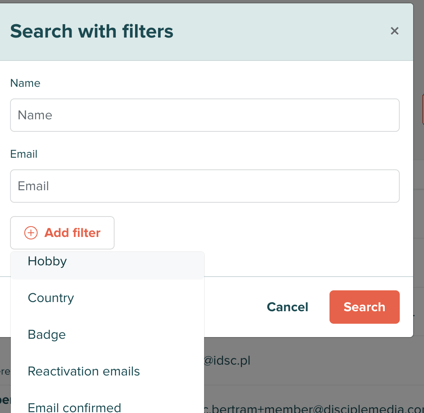The image size is (424, 413).
Task: Click the Email field label
Action: [24, 154]
